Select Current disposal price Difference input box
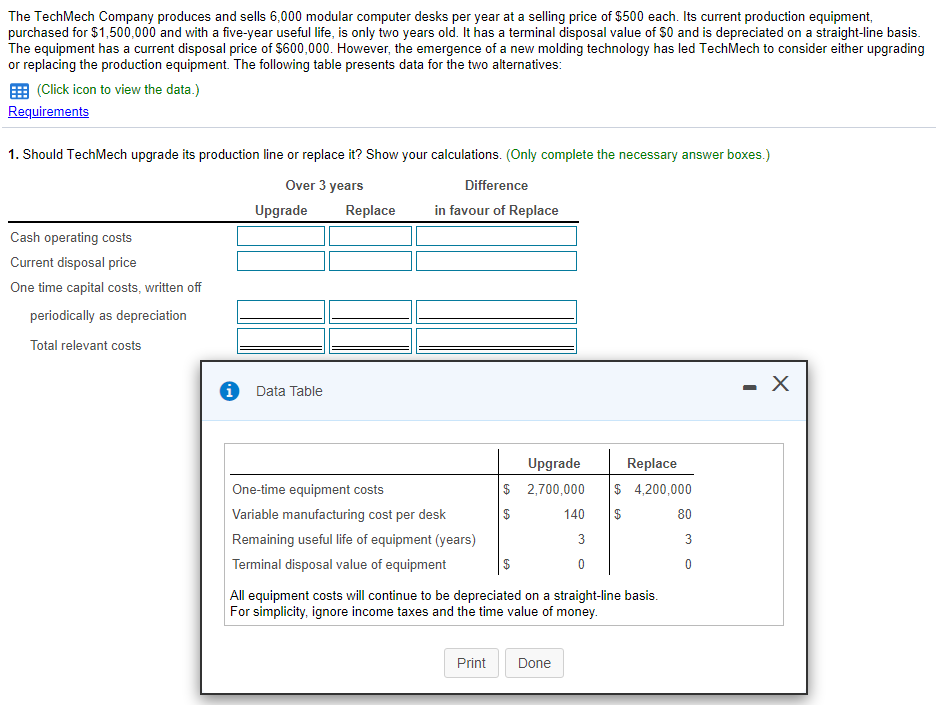 click(496, 261)
